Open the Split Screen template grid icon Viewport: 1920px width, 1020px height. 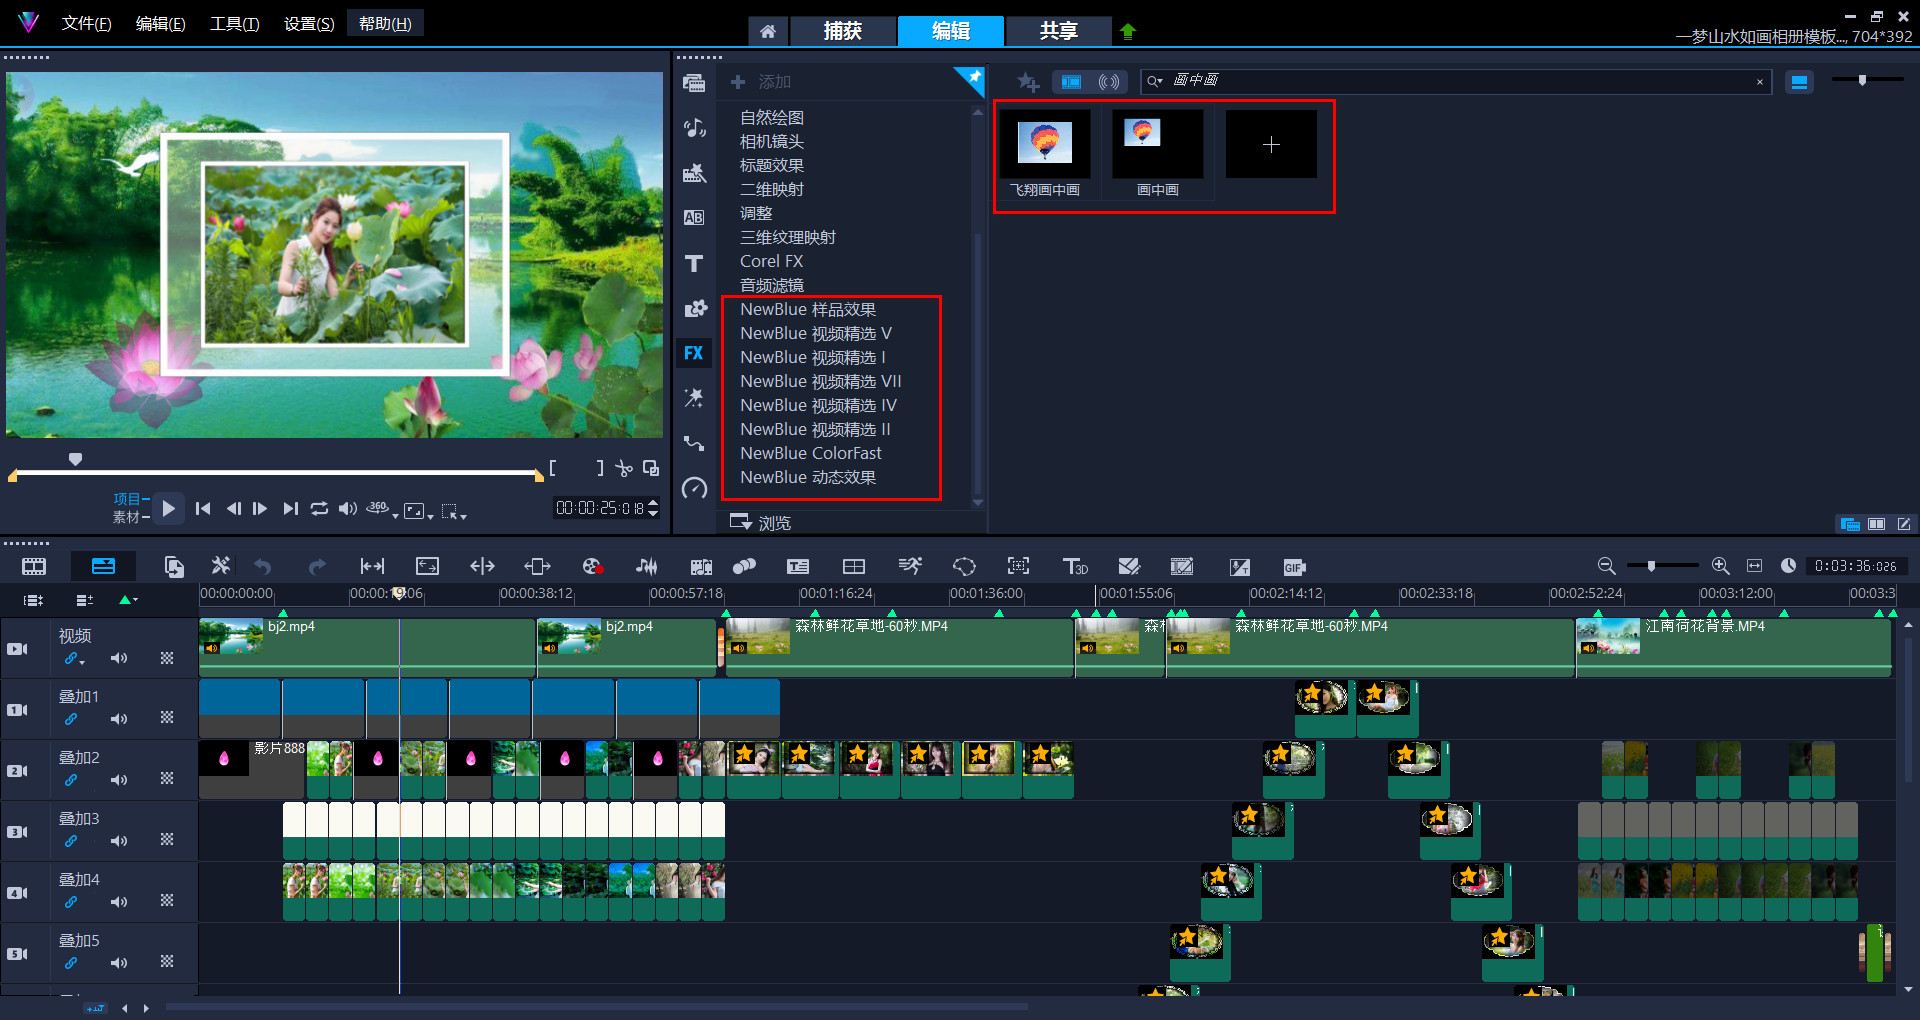coord(853,567)
